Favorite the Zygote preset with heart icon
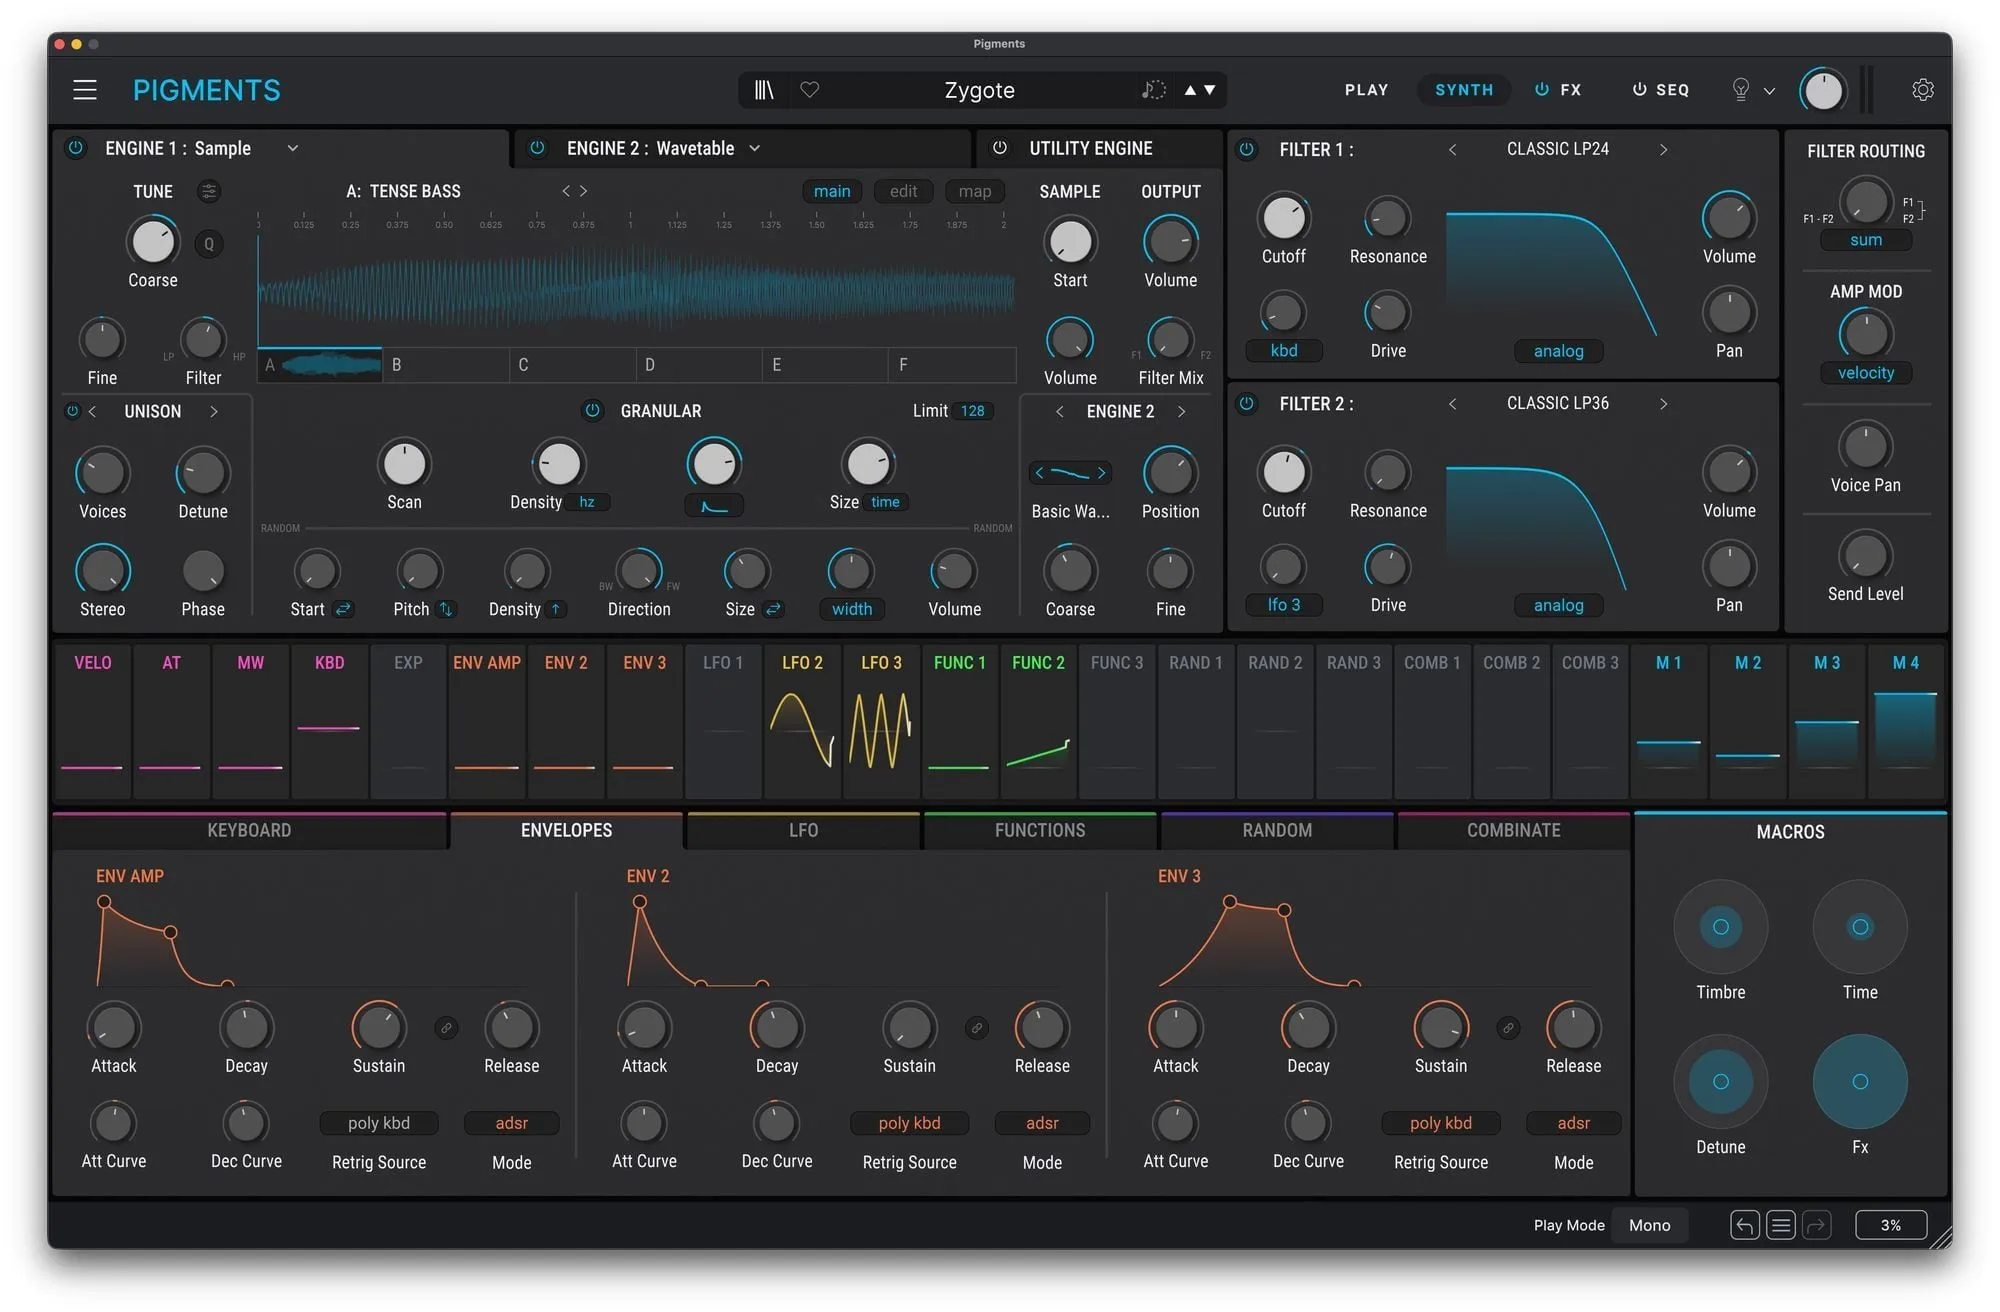This screenshot has width=2000, height=1312. [810, 90]
